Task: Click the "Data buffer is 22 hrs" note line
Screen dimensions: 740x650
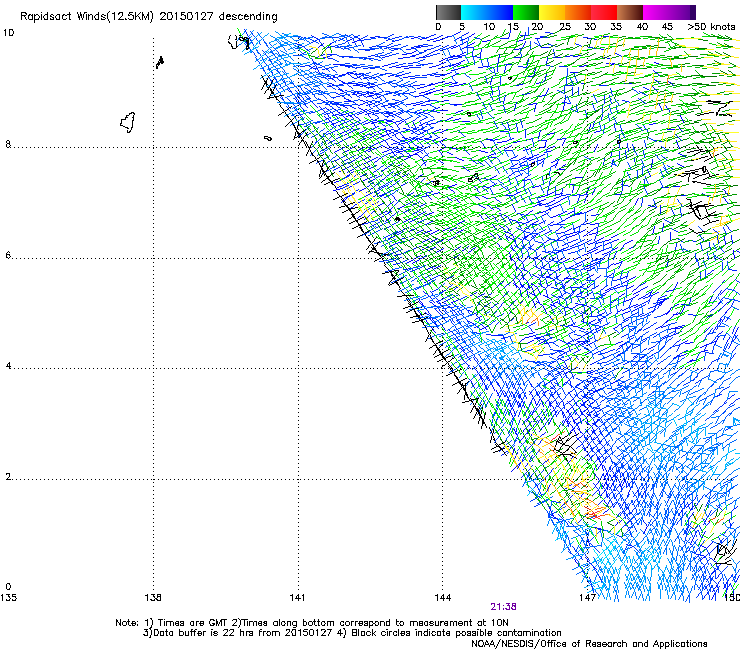Action: pyautogui.click(x=352, y=633)
